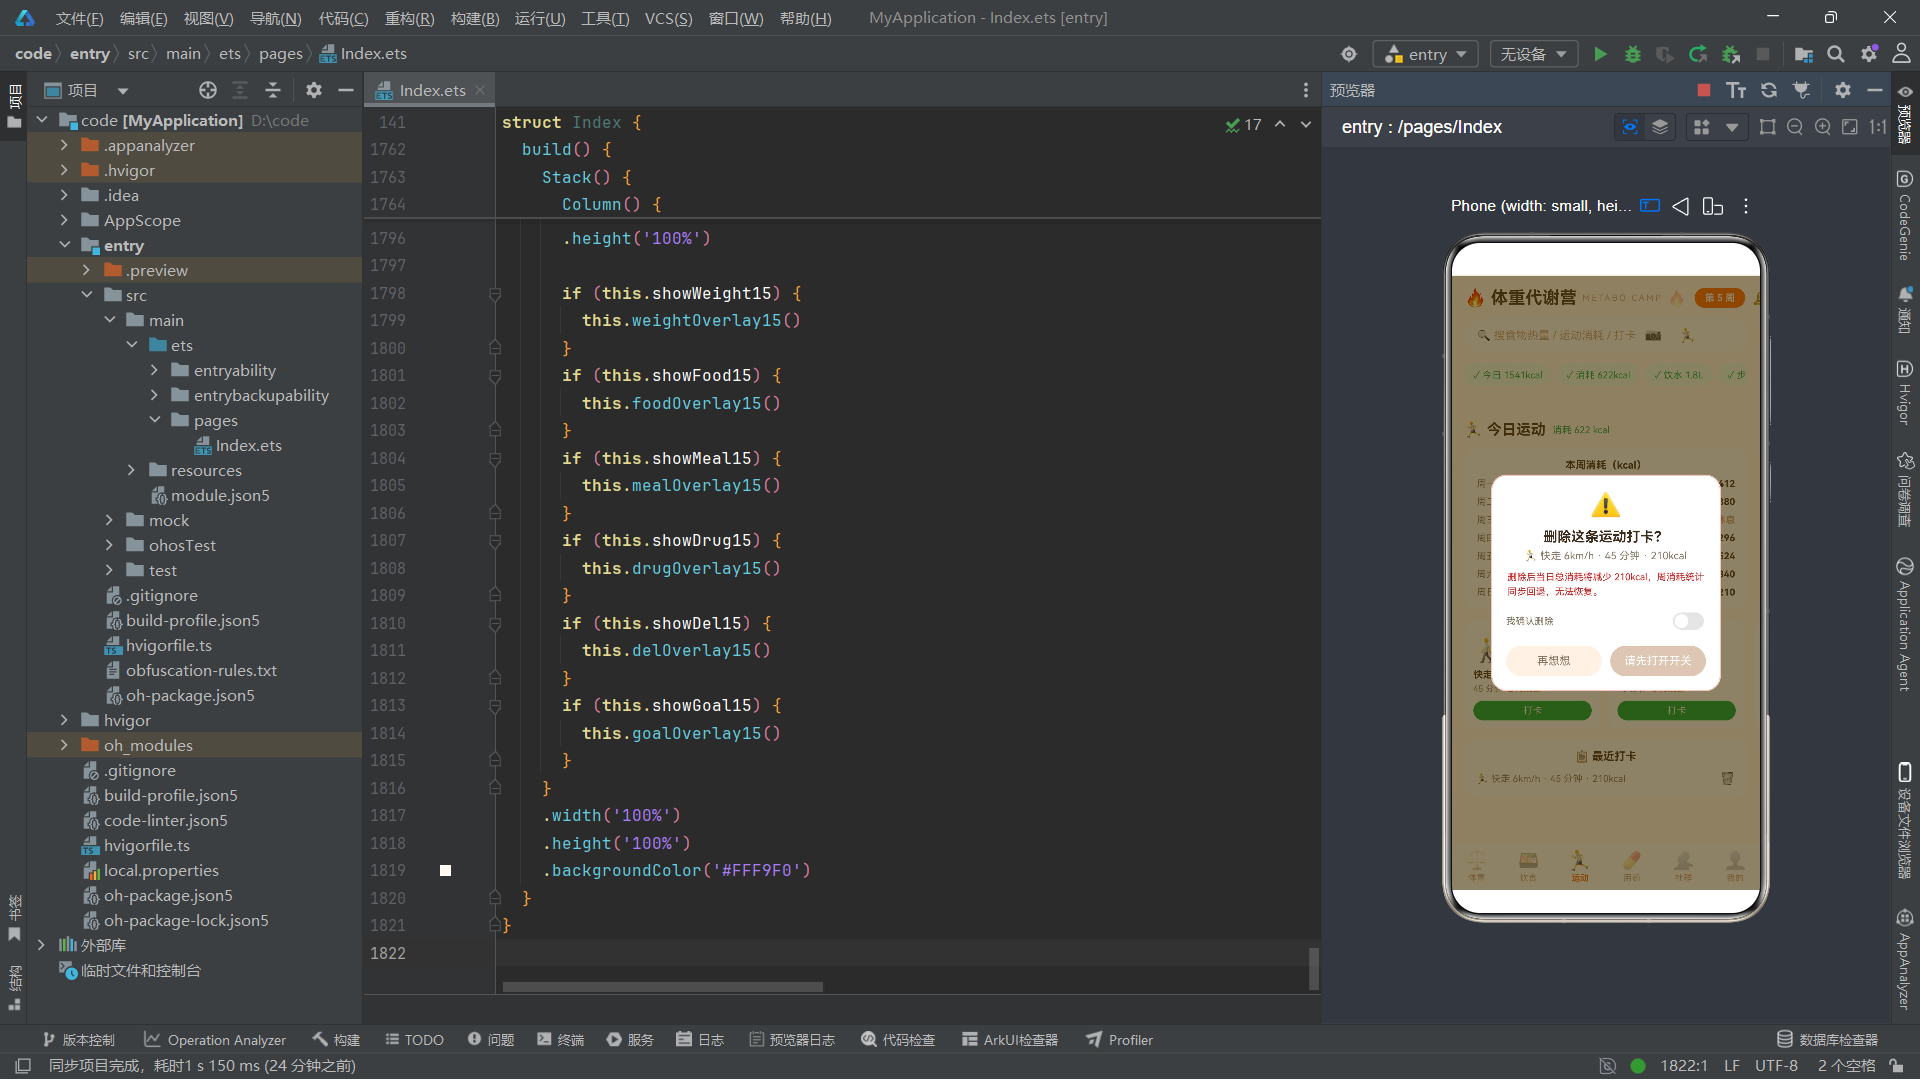Collapse the pages folder
This screenshot has height=1080, width=1920.
click(x=154, y=420)
